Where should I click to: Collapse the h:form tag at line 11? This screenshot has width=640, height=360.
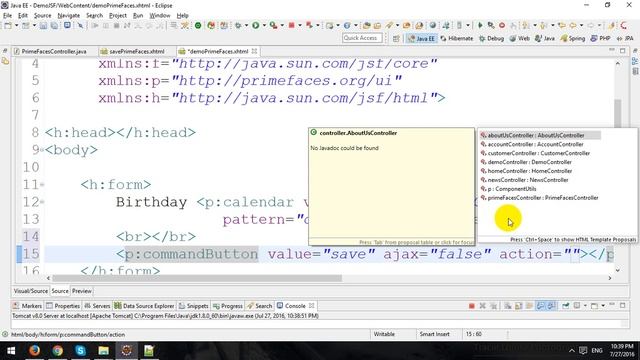click(x=42, y=185)
